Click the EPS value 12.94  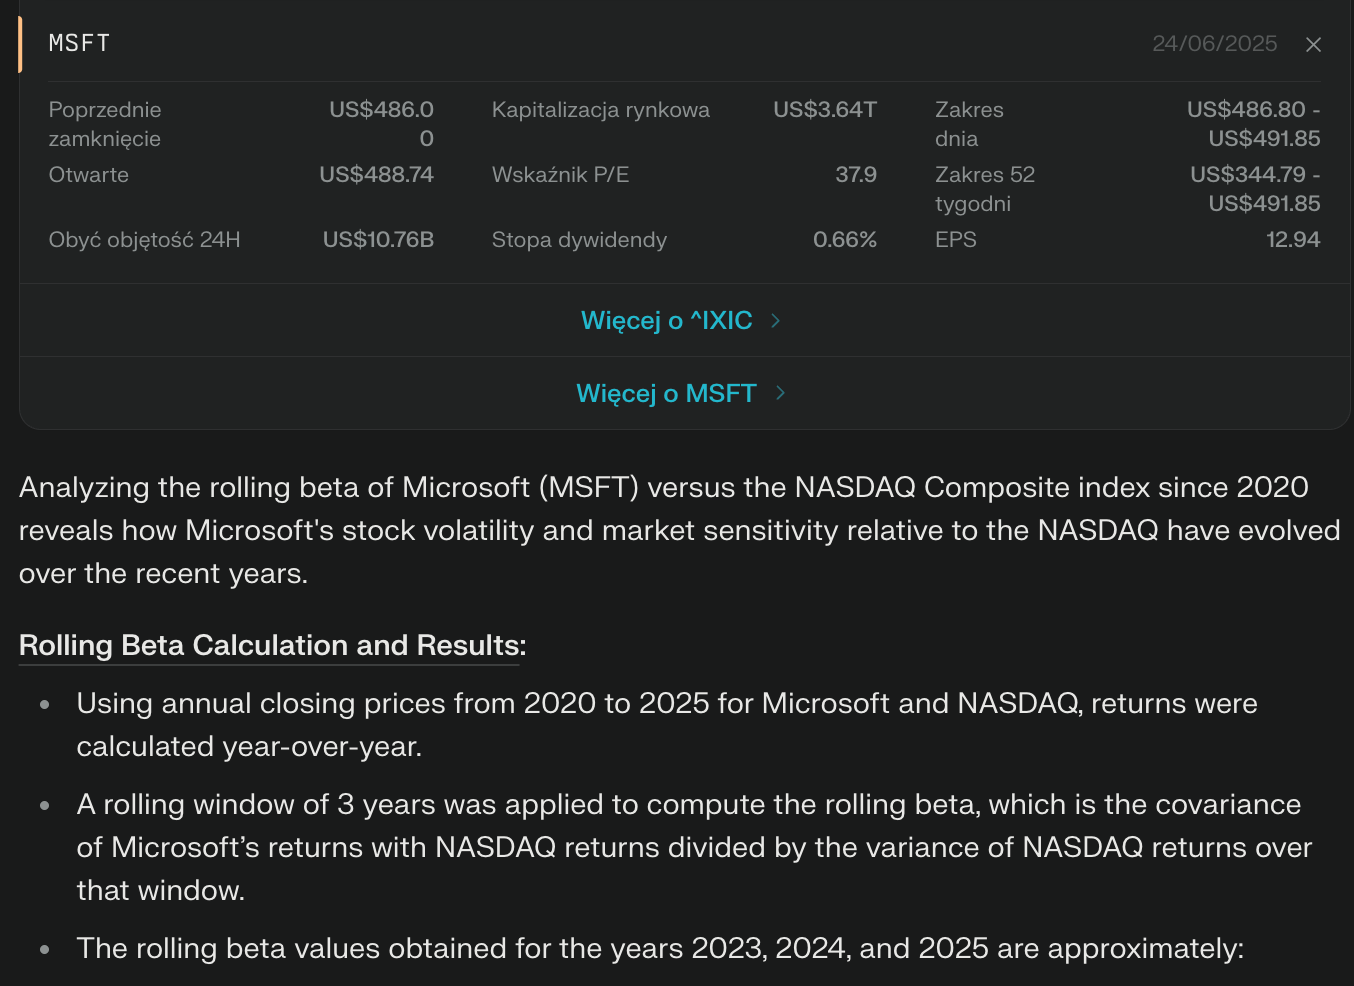(x=1293, y=240)
